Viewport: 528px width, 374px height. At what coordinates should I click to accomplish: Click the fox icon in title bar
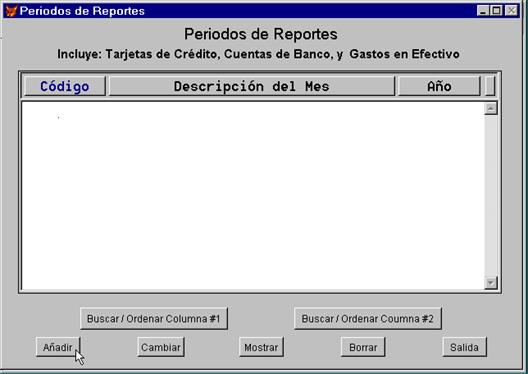click(x=11, y=11)
